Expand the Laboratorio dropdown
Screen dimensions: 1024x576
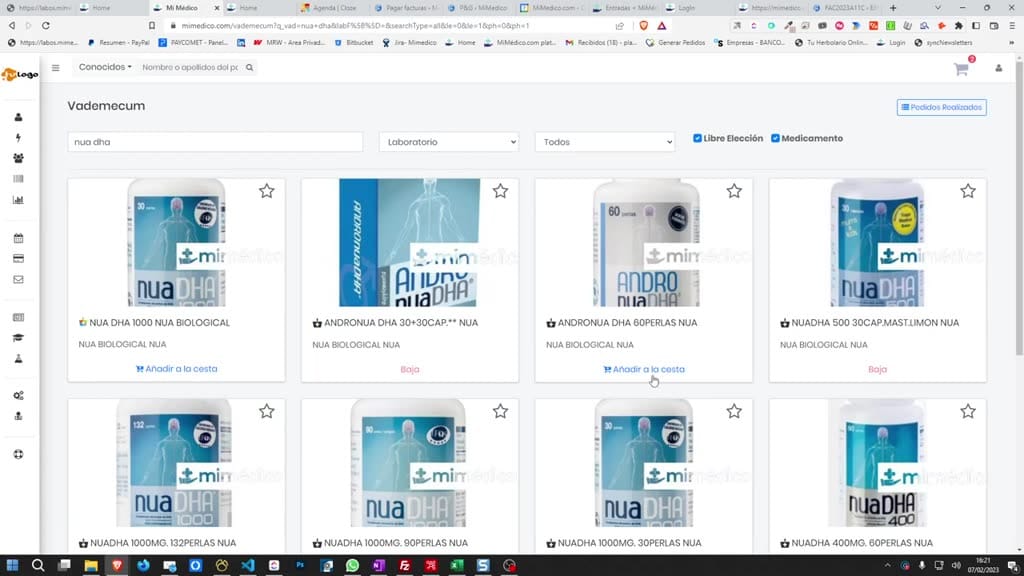[449, 142]
